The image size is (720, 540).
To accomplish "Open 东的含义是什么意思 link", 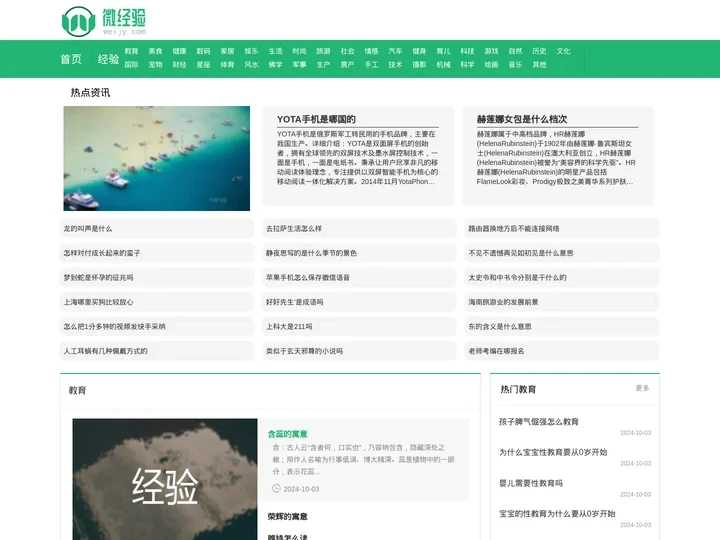I will pyautogui.click(x=500, y=326).
